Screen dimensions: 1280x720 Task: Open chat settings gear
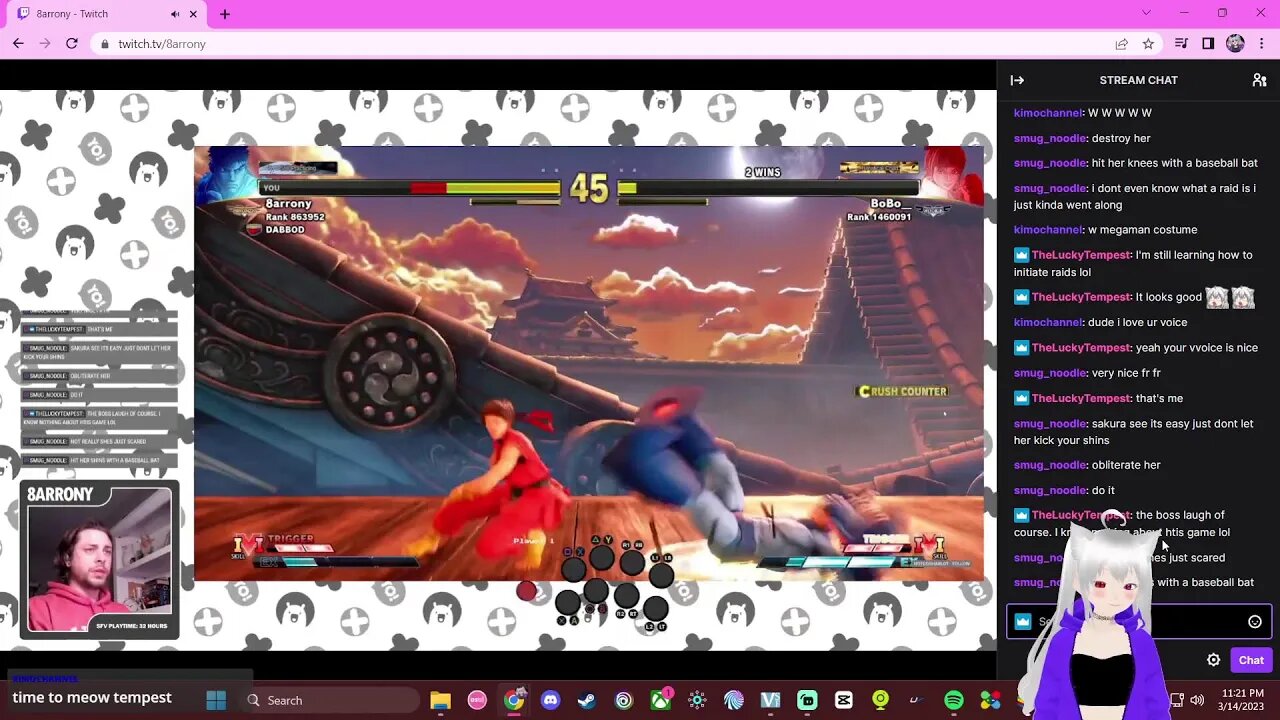(x=1213, y=660)
